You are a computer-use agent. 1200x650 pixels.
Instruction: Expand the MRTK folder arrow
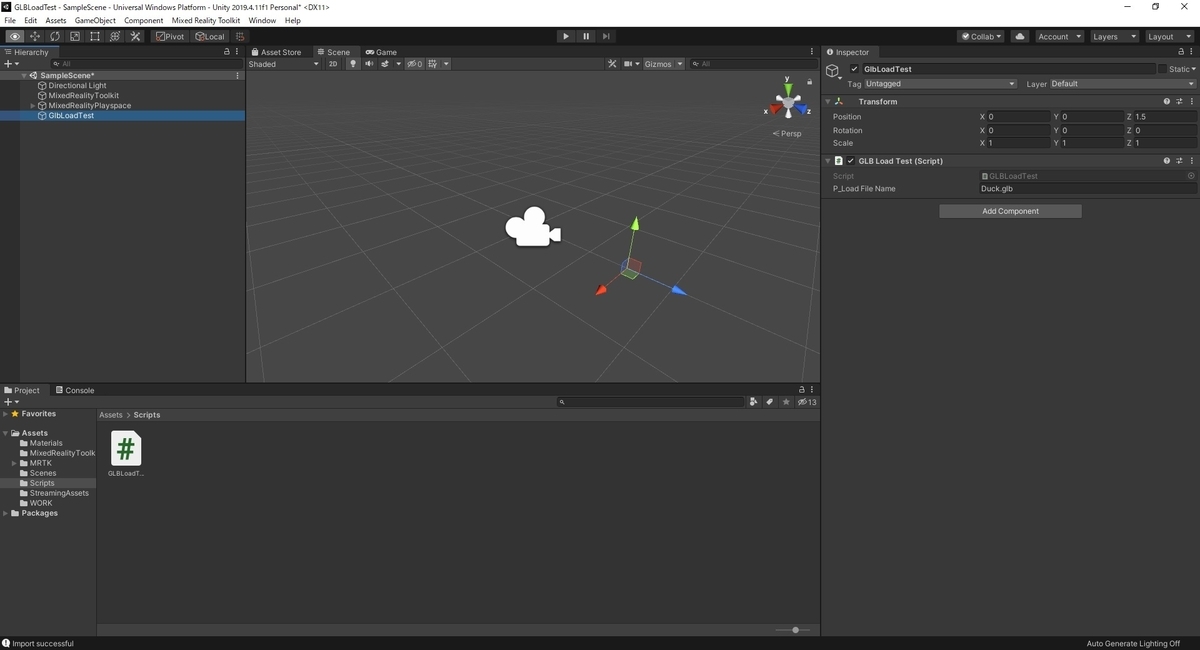(x=15, y=464)
